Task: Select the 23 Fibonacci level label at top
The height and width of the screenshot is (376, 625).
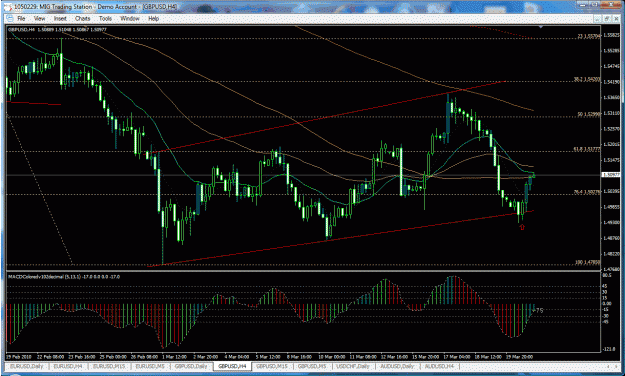Action: pyautogui.click(x=589, y=36)
